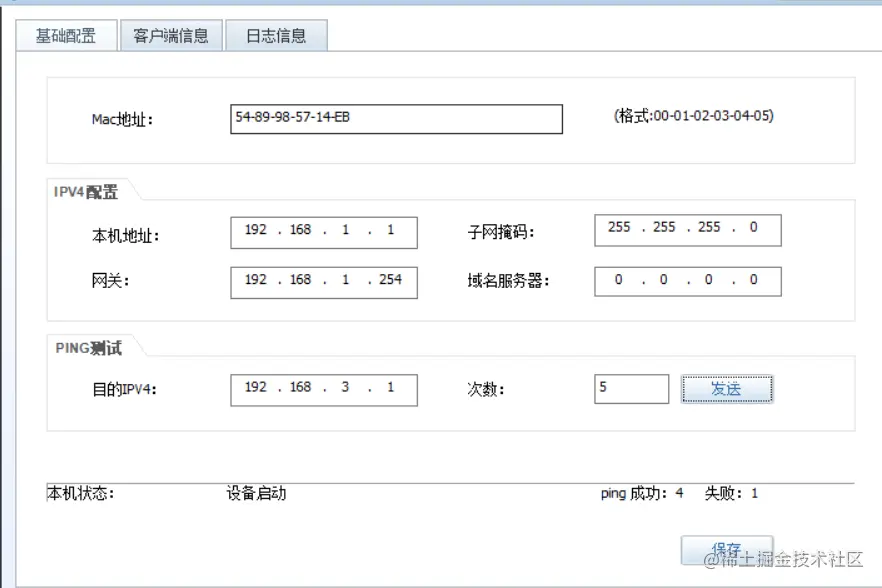Click the 失败: 1 status text

732,493
